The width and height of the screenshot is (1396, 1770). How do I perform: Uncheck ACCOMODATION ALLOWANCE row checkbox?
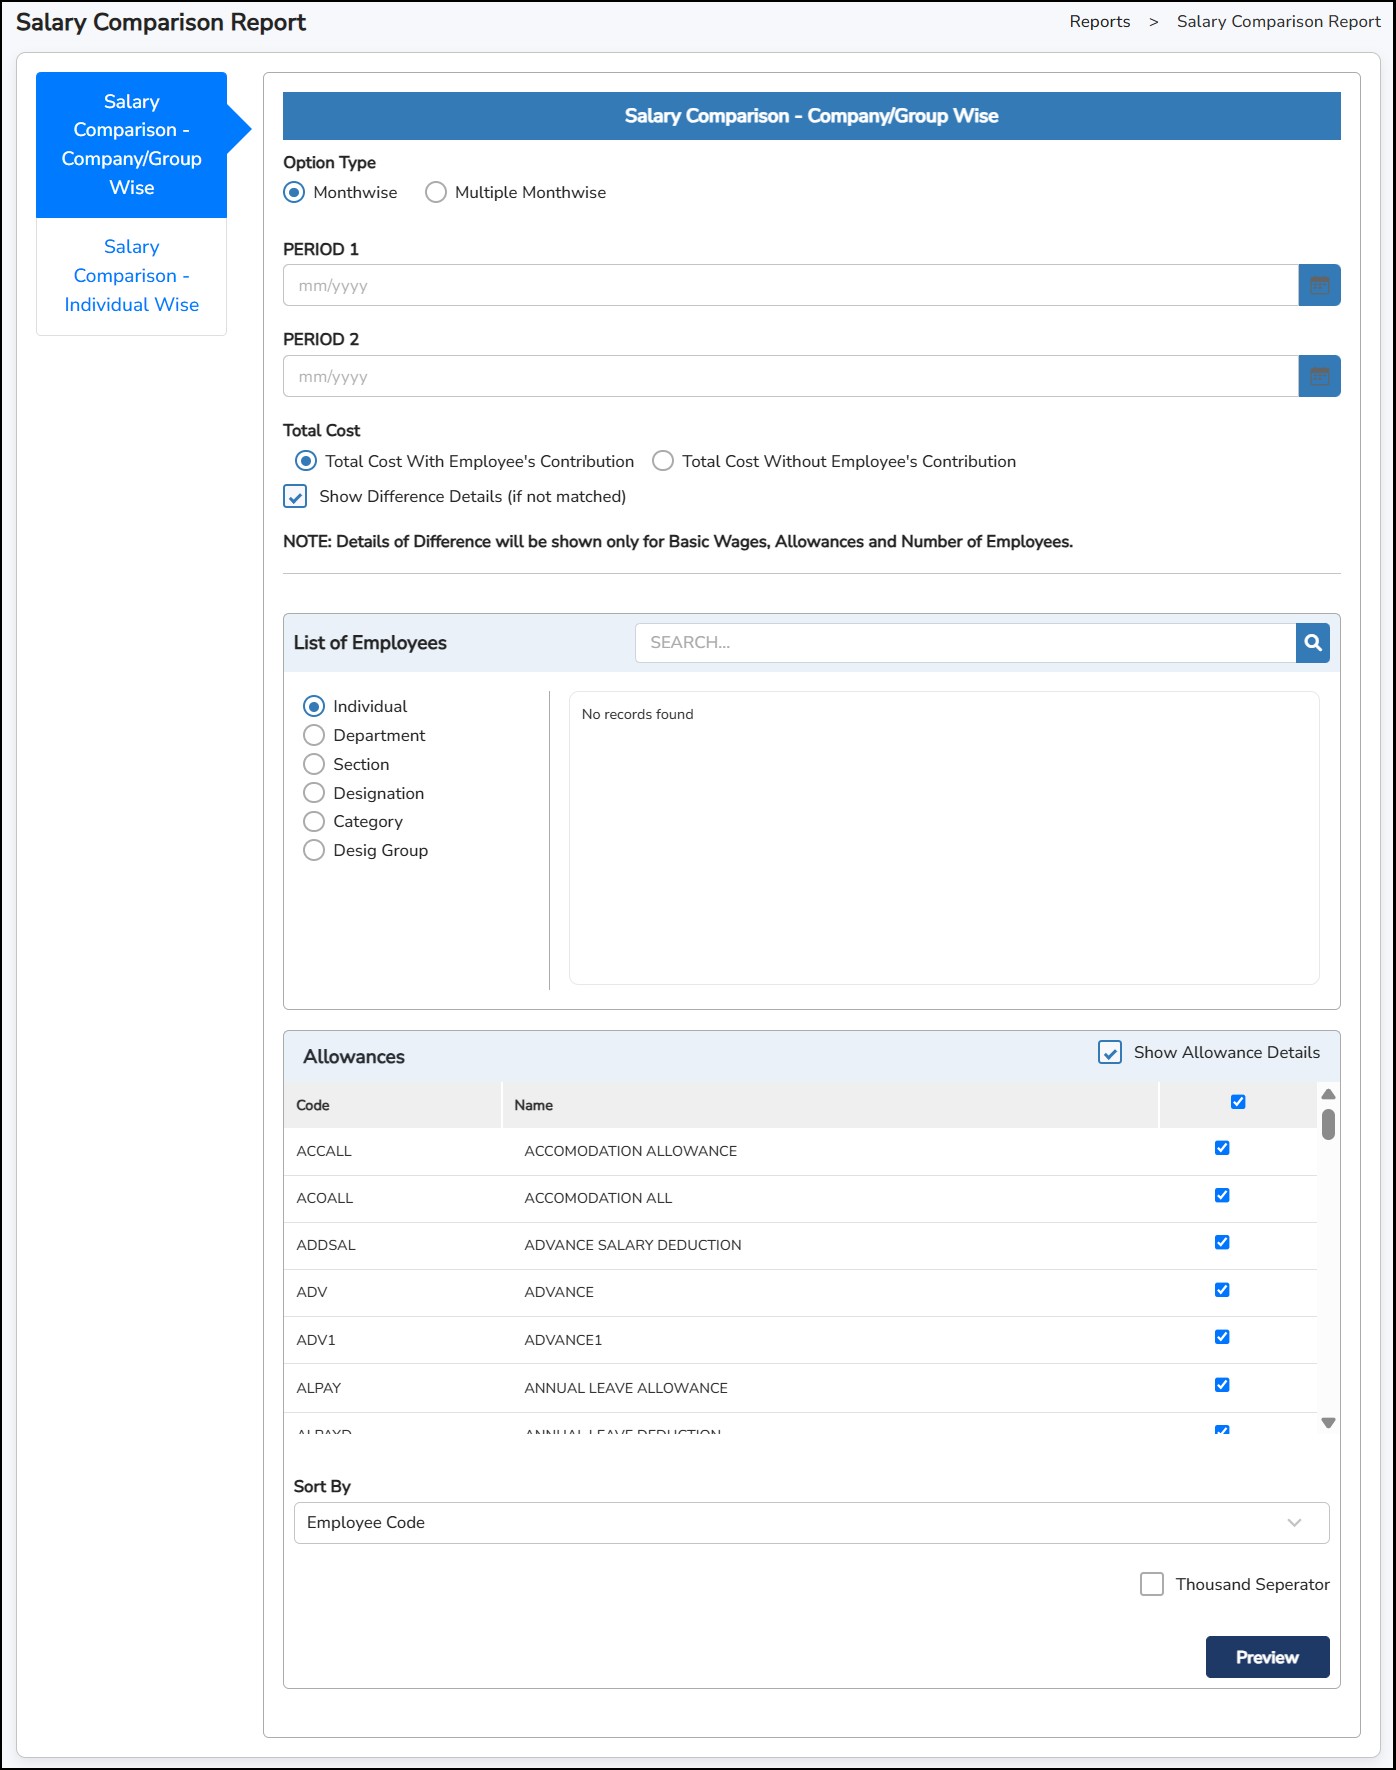[x=1222, y=1149]
